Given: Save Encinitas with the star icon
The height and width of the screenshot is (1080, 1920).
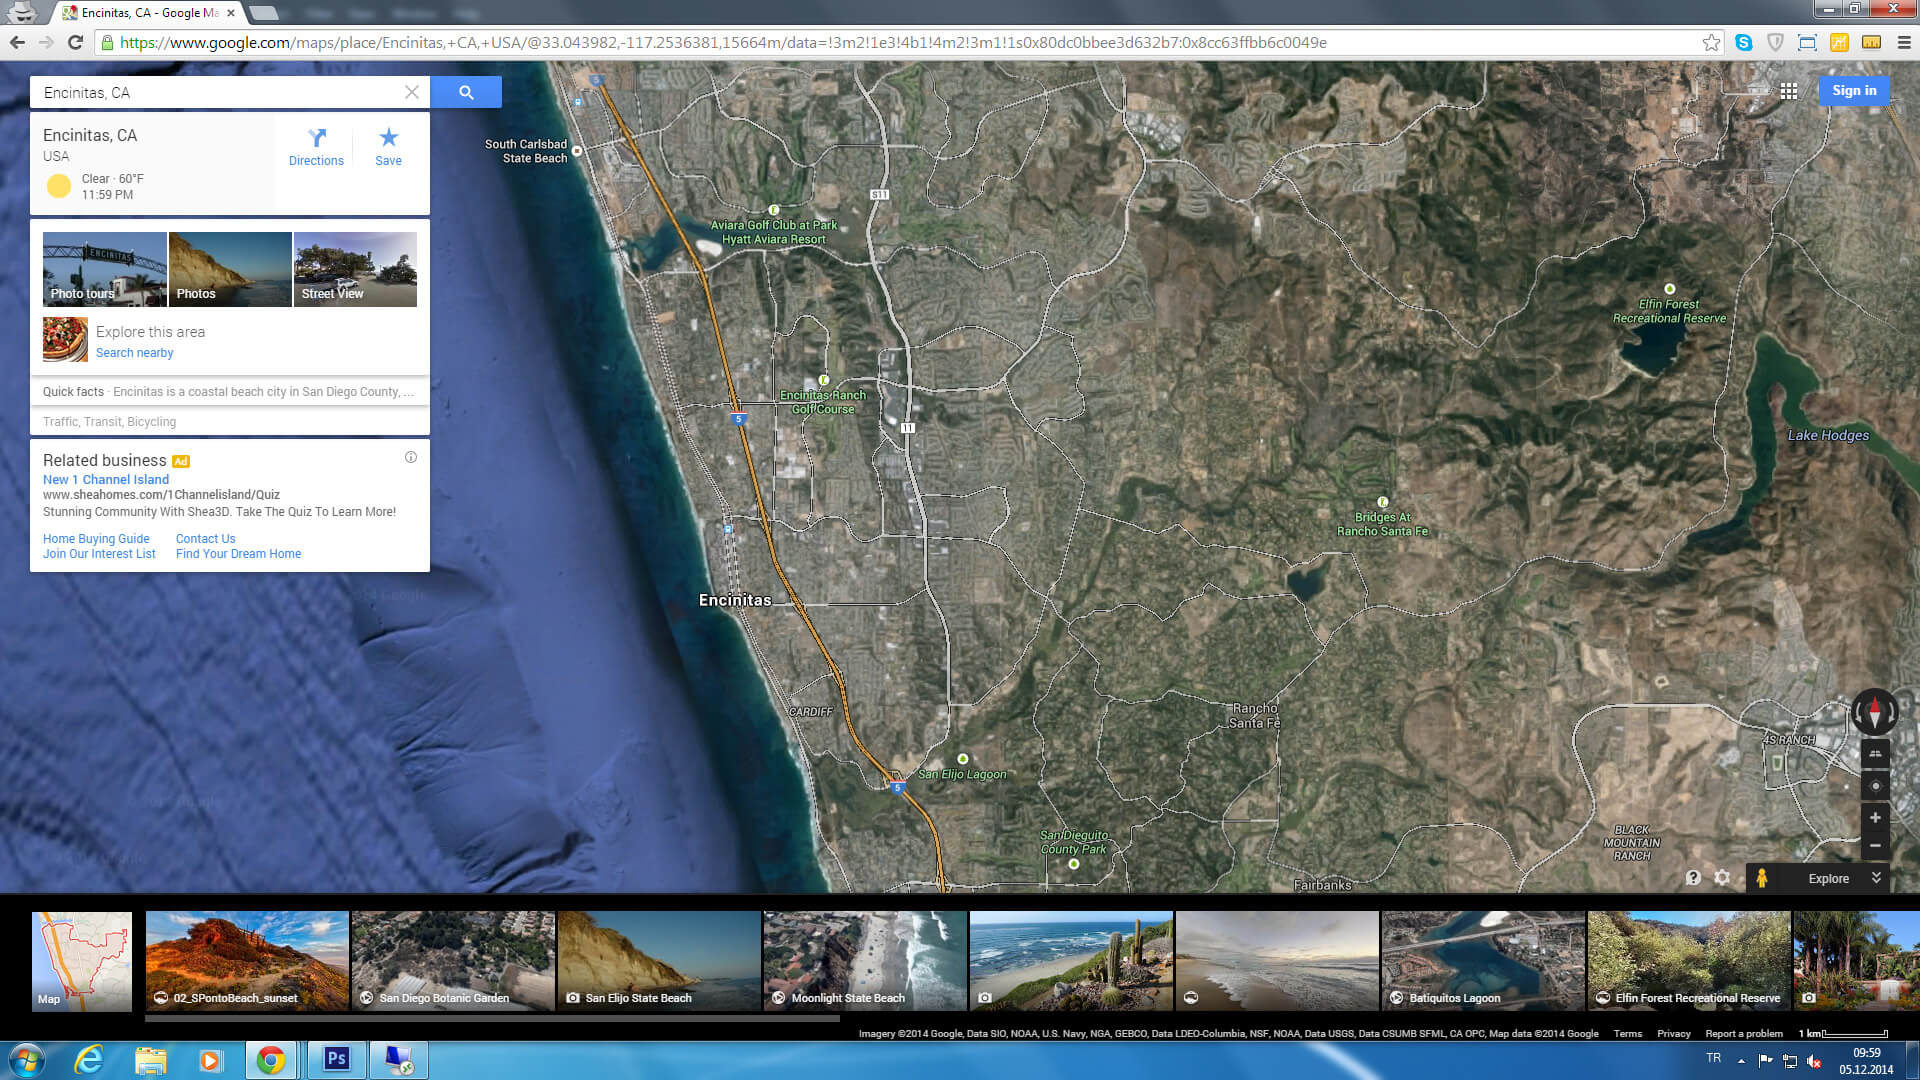Looking at the screenshot, I should click(388, 146).
